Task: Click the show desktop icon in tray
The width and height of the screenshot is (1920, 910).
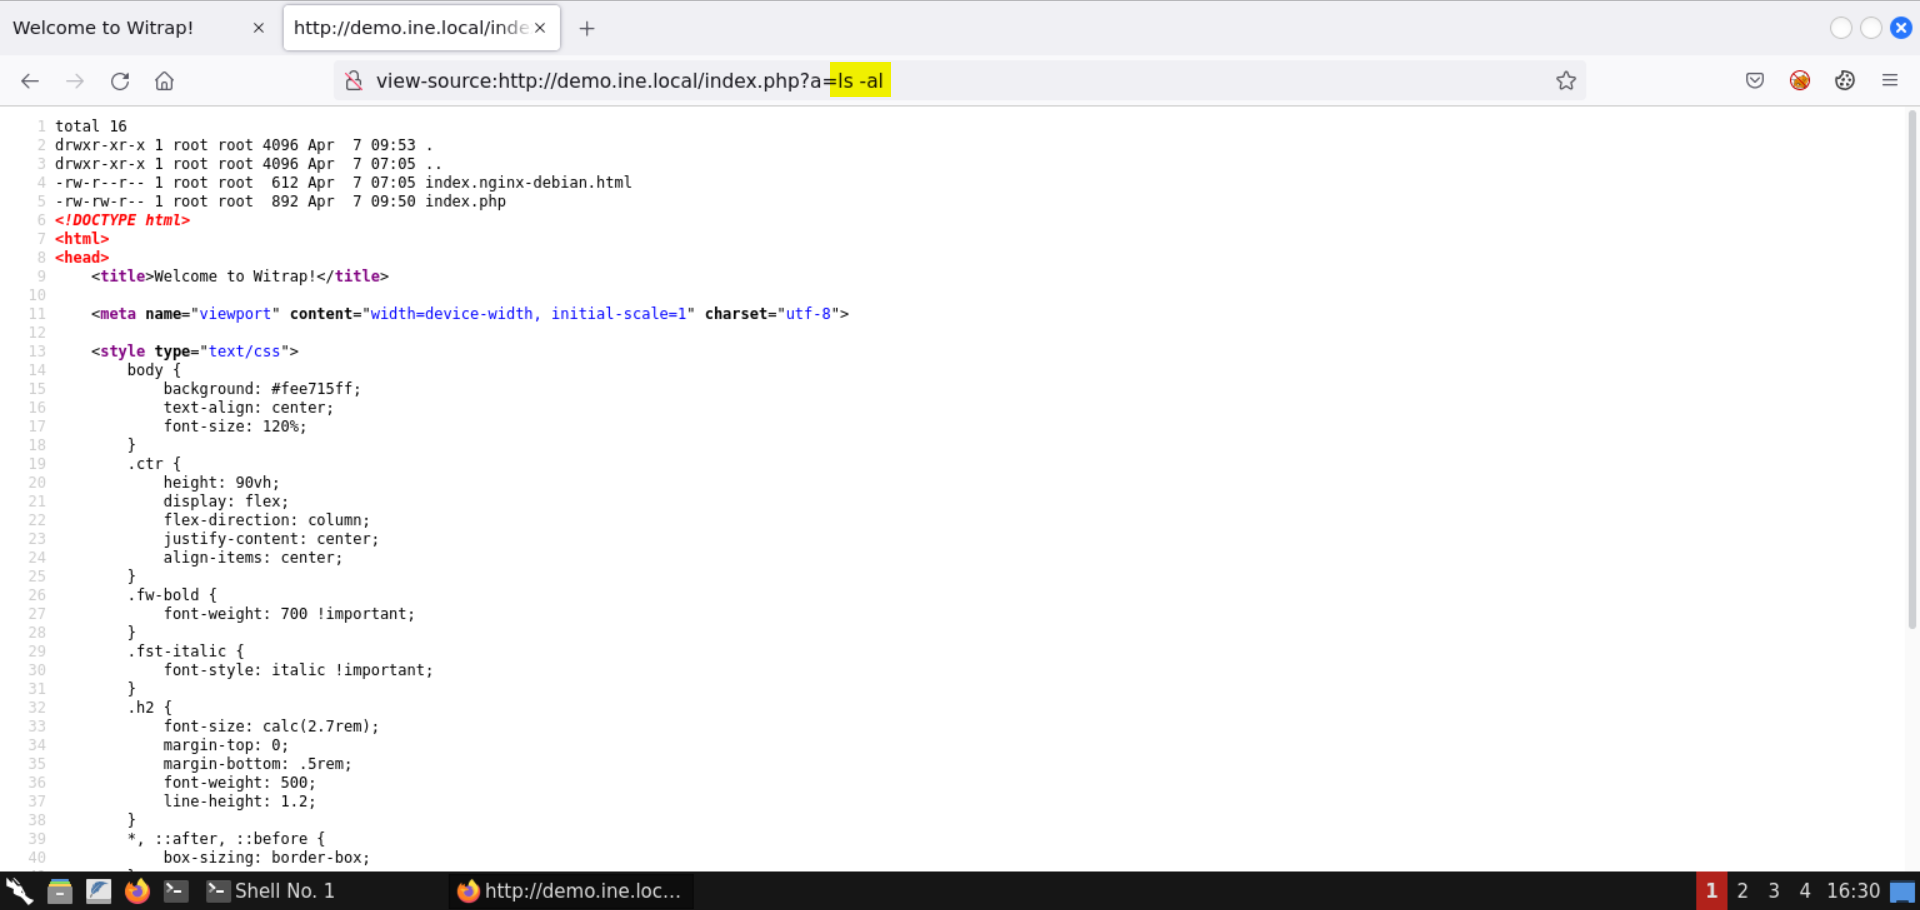Action: pyautogui.click(x=1902, y=891)
